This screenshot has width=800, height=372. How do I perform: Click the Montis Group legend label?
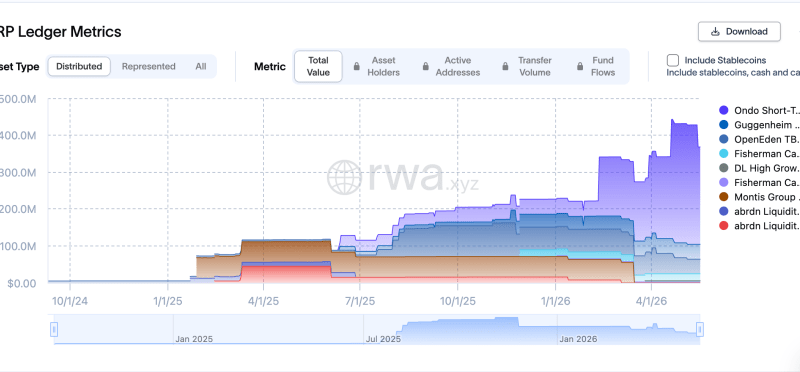(767, 197)
